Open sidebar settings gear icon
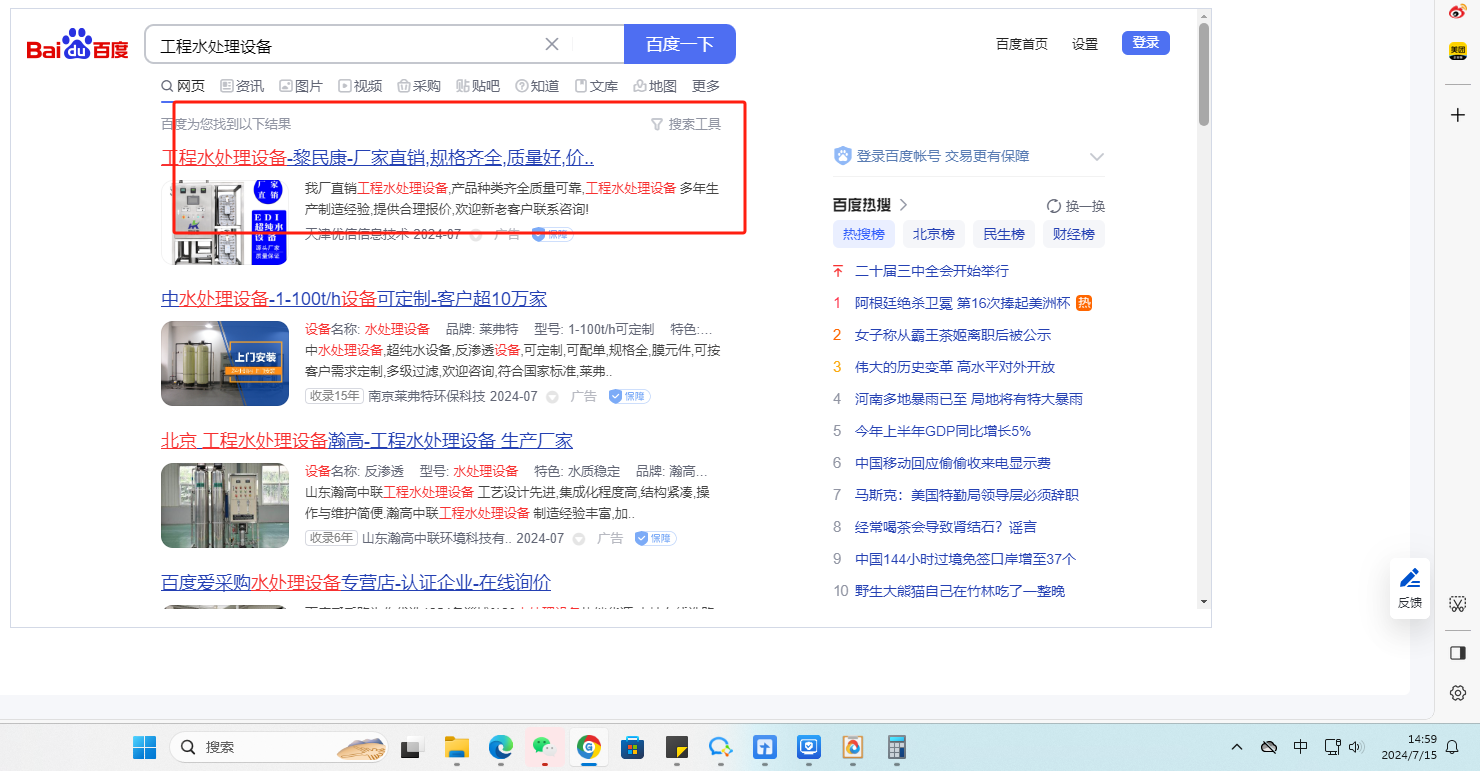 [1458, 693]
